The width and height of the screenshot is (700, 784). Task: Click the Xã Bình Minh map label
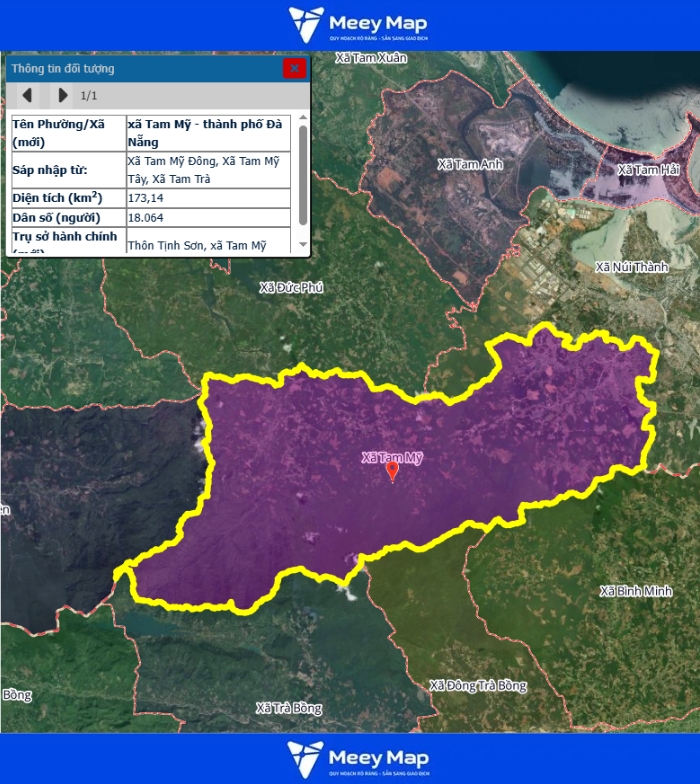click(x=636, y=591)
